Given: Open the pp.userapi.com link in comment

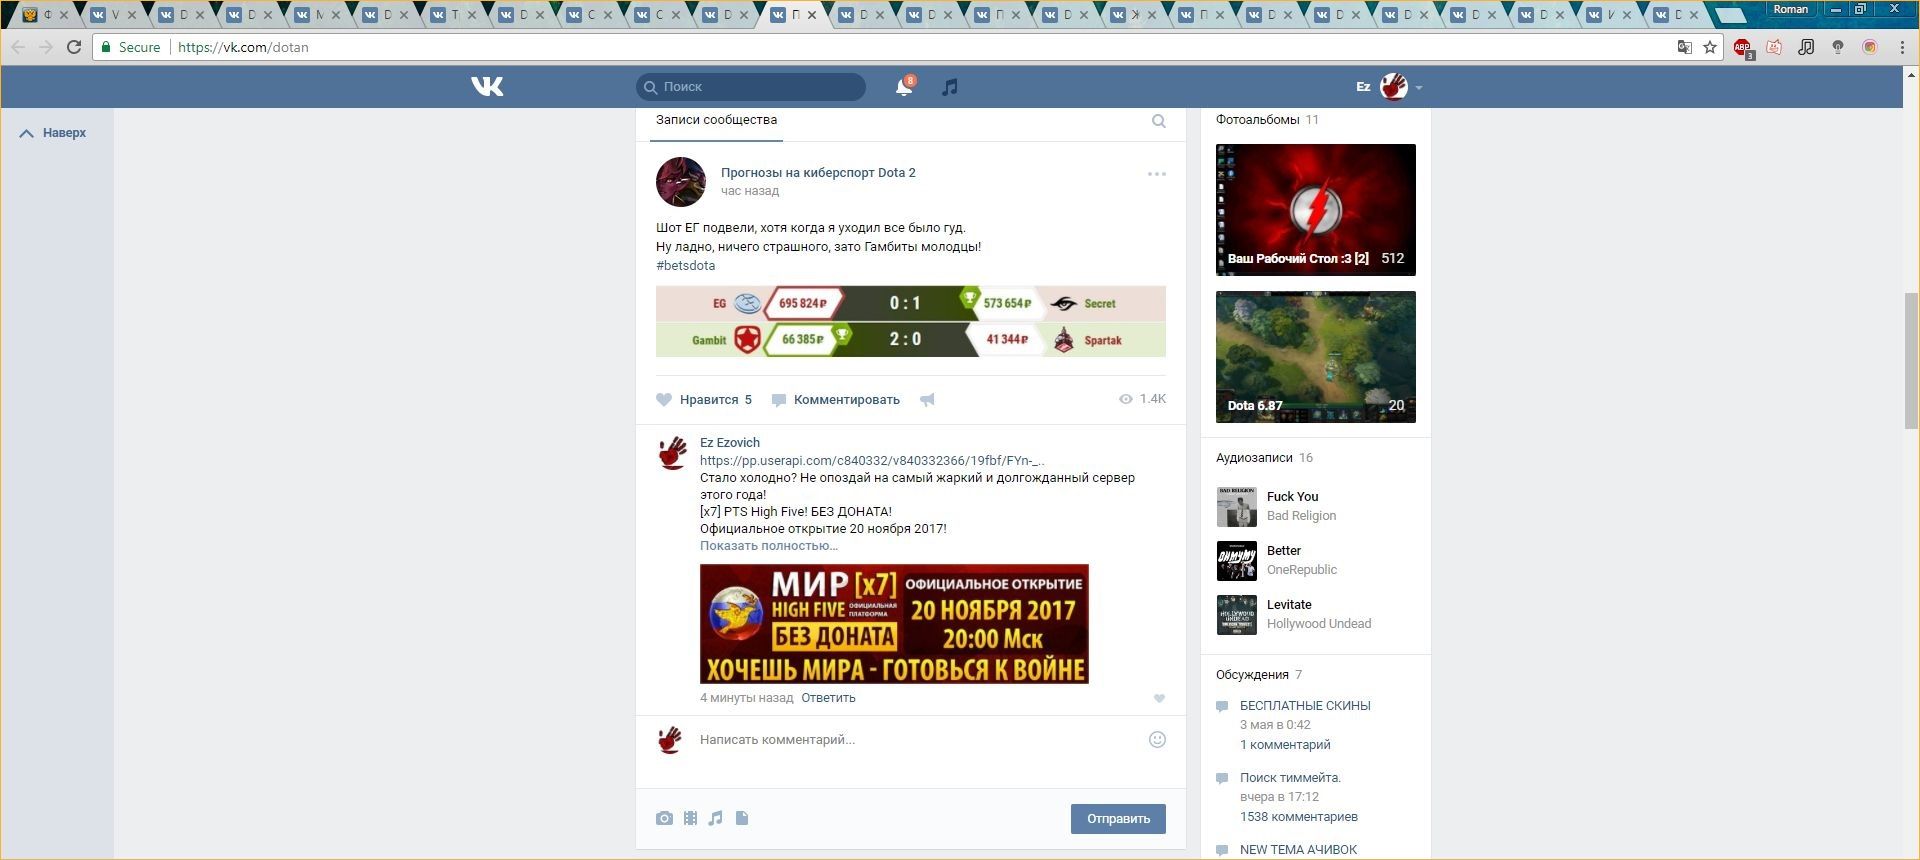Looking at the screenshot, I should [x=872, y=461].
